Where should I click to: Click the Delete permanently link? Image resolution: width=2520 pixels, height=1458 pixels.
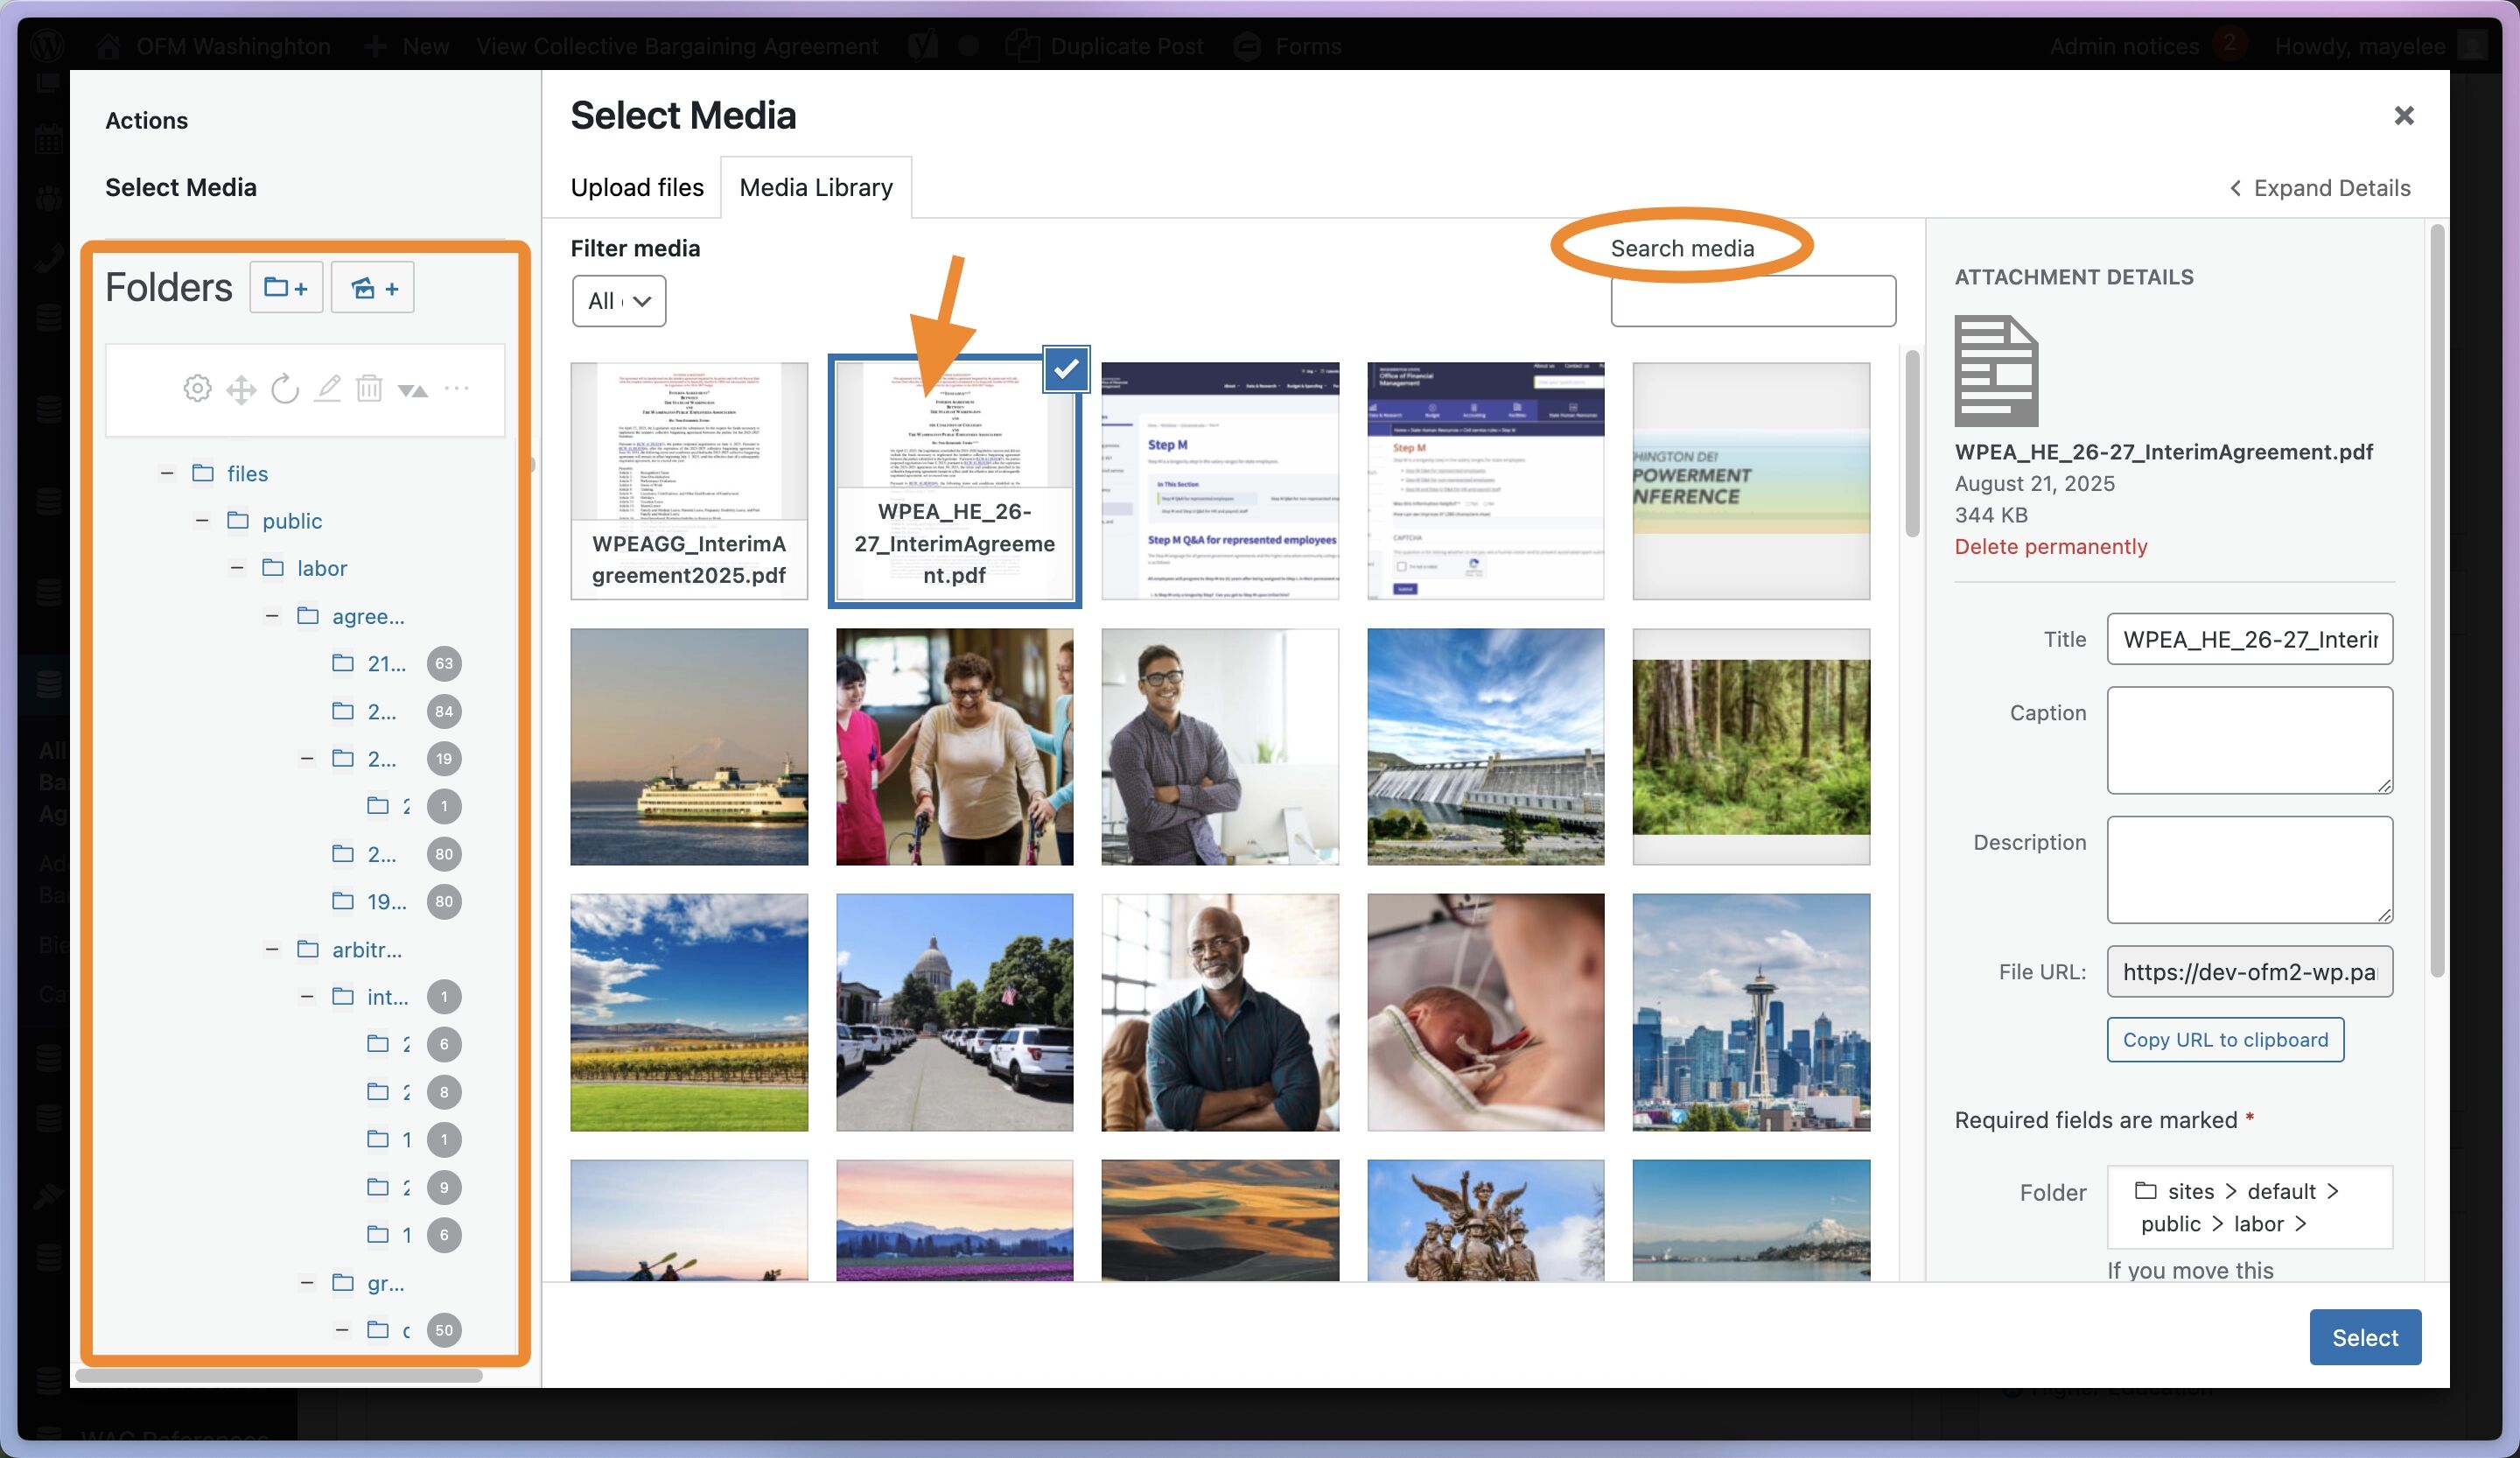(x=2050, y=547)
